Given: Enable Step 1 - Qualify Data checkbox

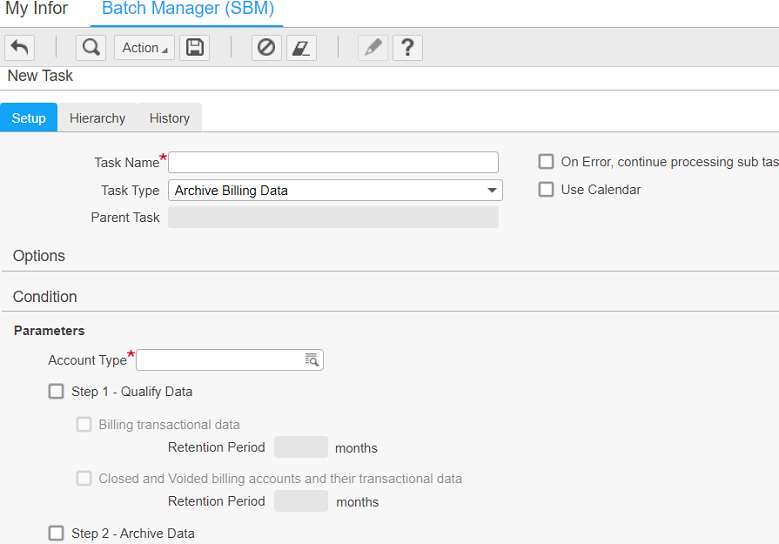Looking at the screenshot, I should [x=56, y=392].
